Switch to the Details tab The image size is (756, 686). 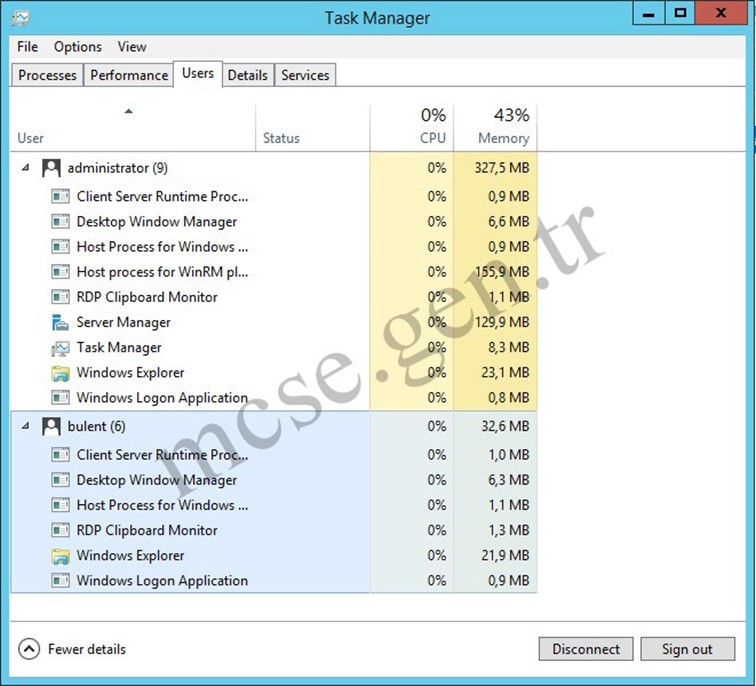(247, 75)
